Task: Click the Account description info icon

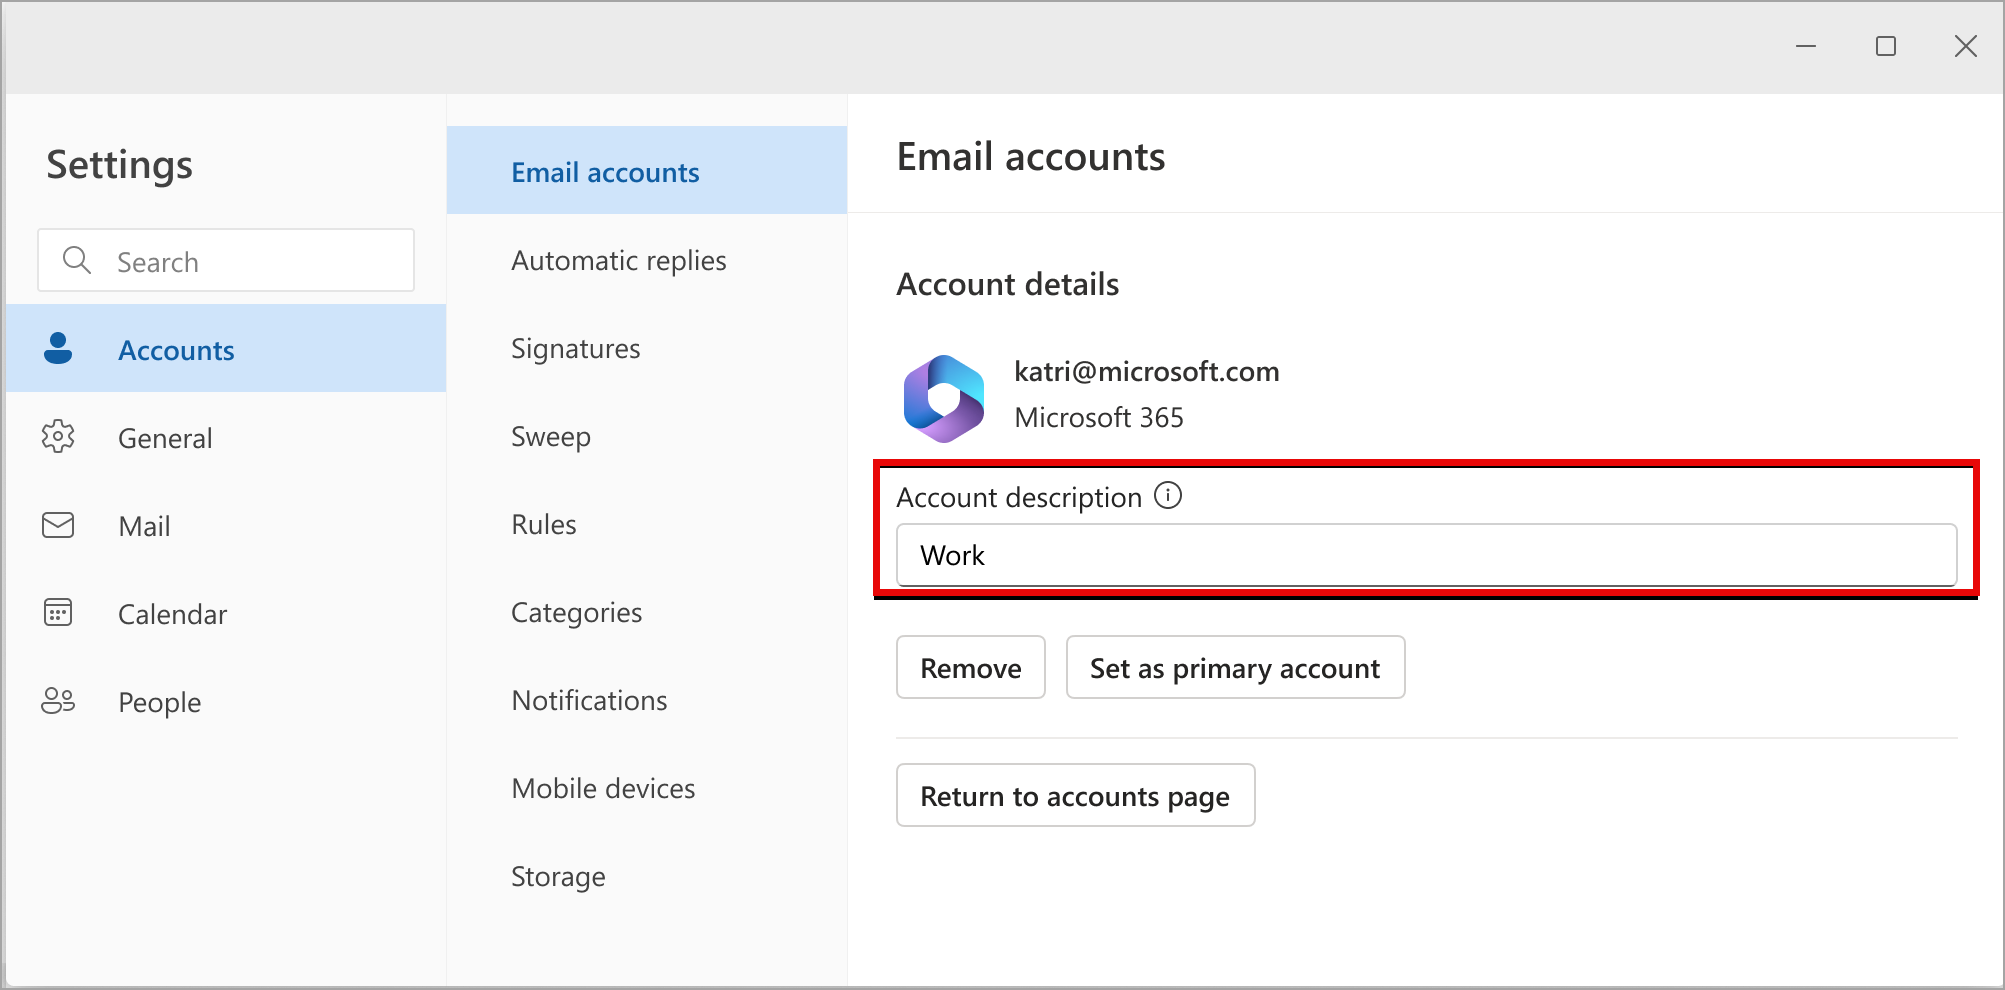Action: 1168,495
